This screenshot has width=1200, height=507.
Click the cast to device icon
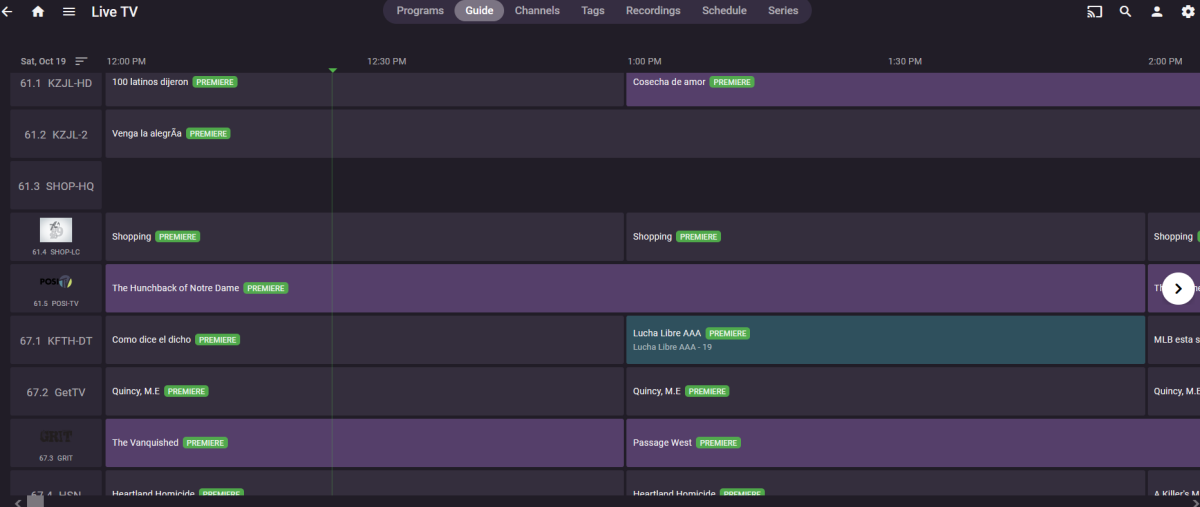1094,12
